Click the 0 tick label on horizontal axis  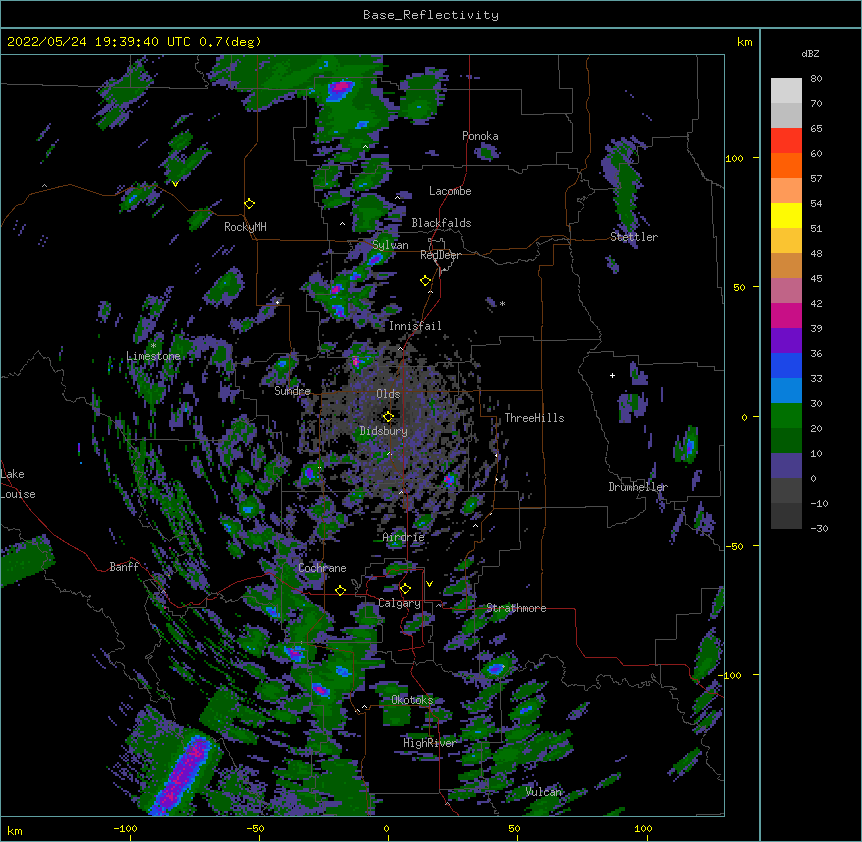pos(386,828)
